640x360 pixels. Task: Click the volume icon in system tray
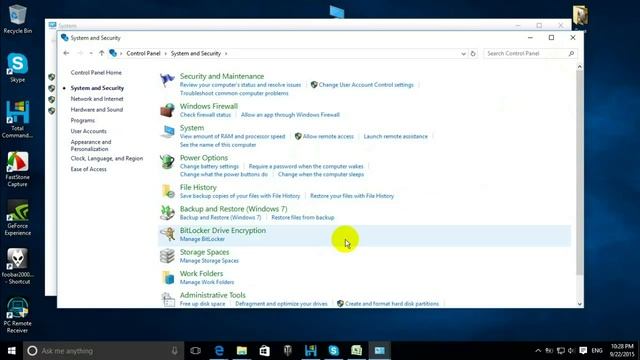(x=571, y=351)
